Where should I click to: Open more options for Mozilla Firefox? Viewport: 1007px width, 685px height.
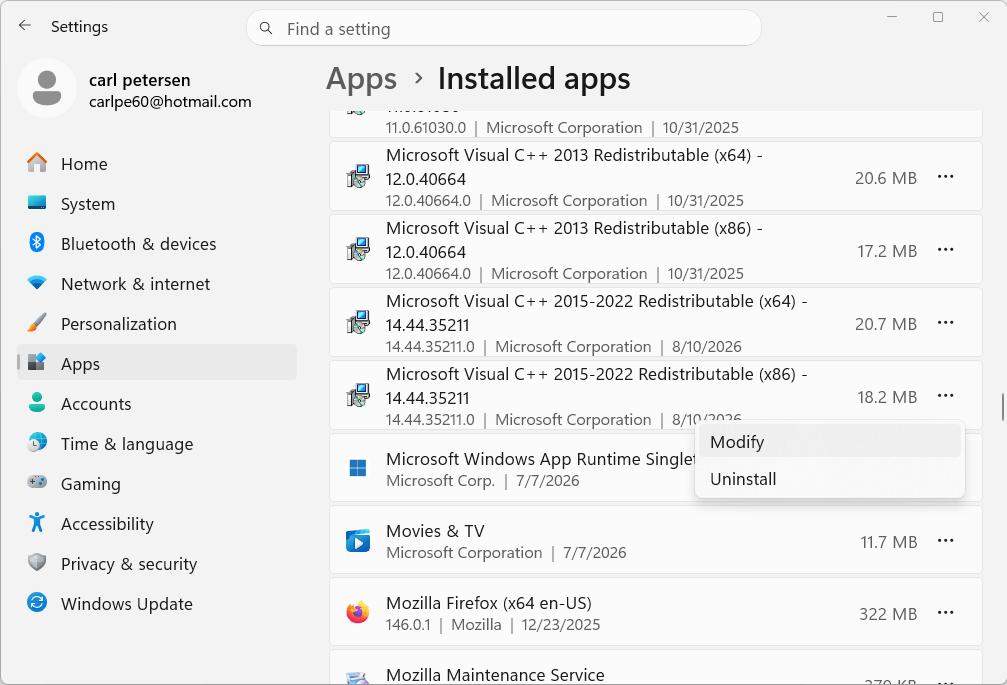coord(945,613)
